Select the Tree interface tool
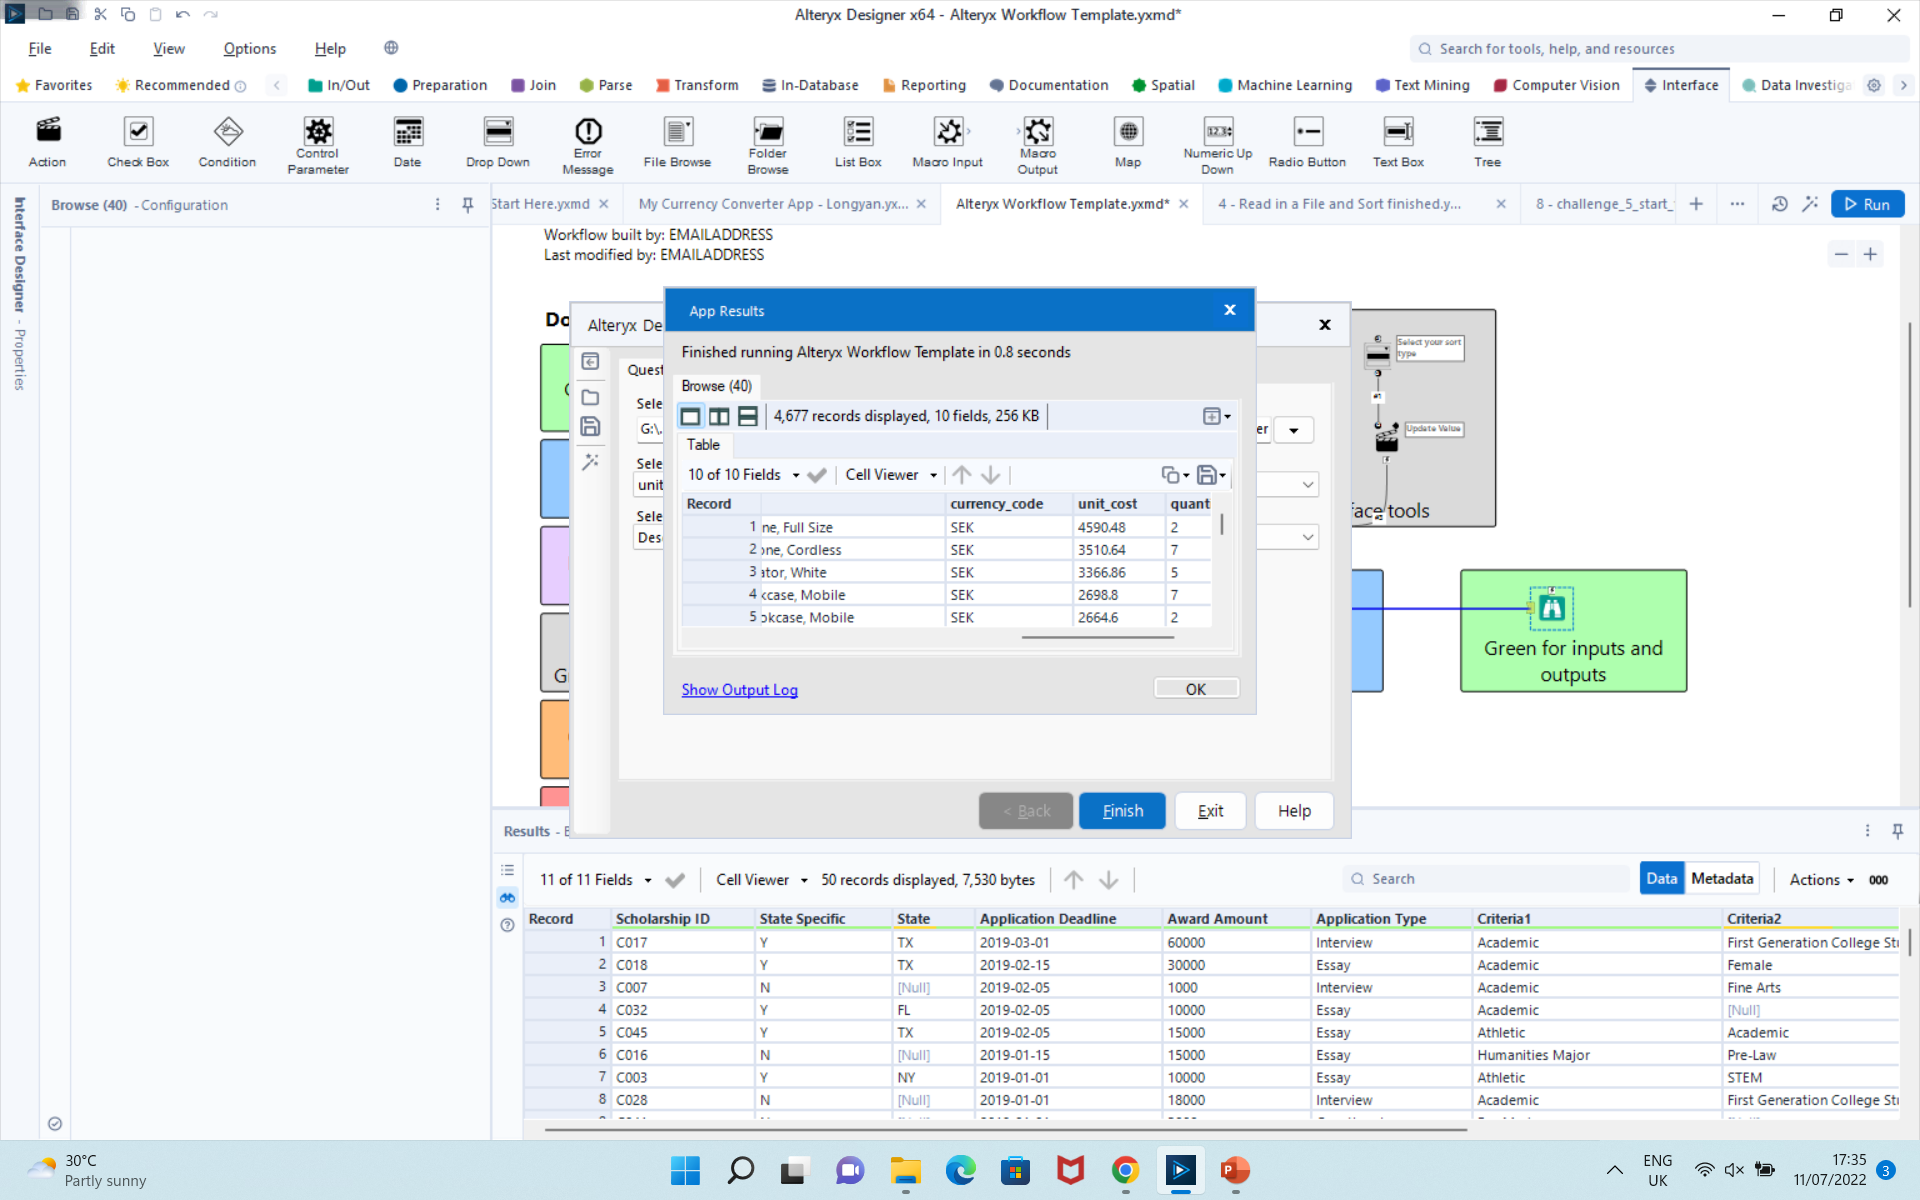 coord(1488,141)
